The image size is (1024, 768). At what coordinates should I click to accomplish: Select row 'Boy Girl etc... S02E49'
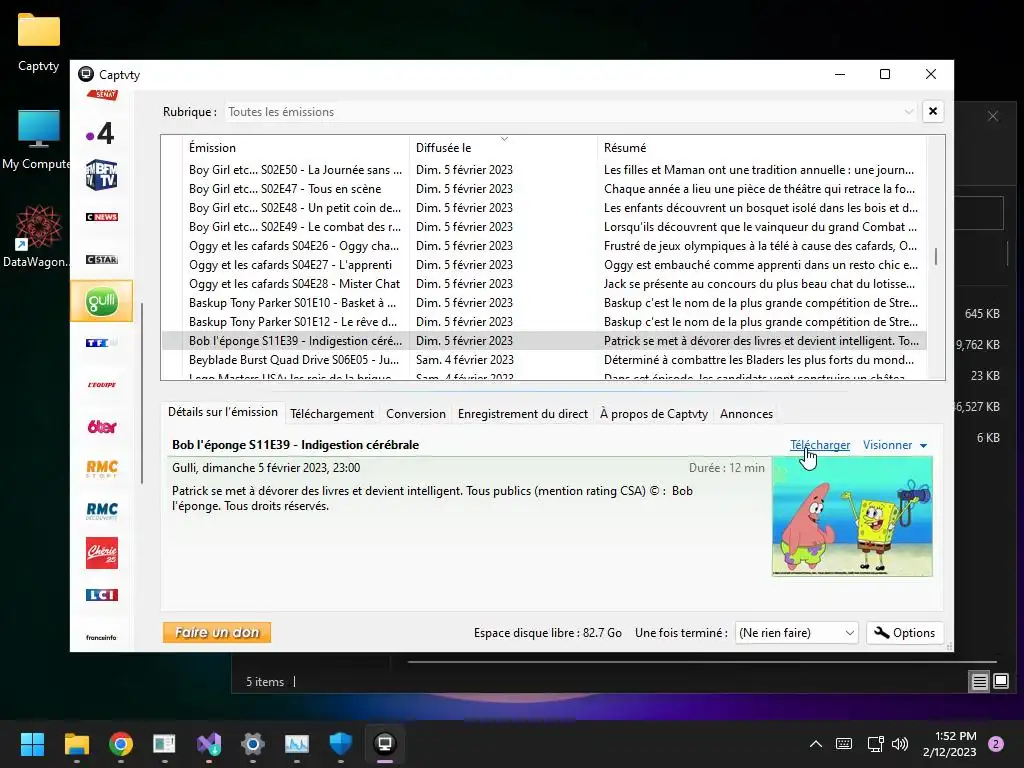(x=543, y=227)
